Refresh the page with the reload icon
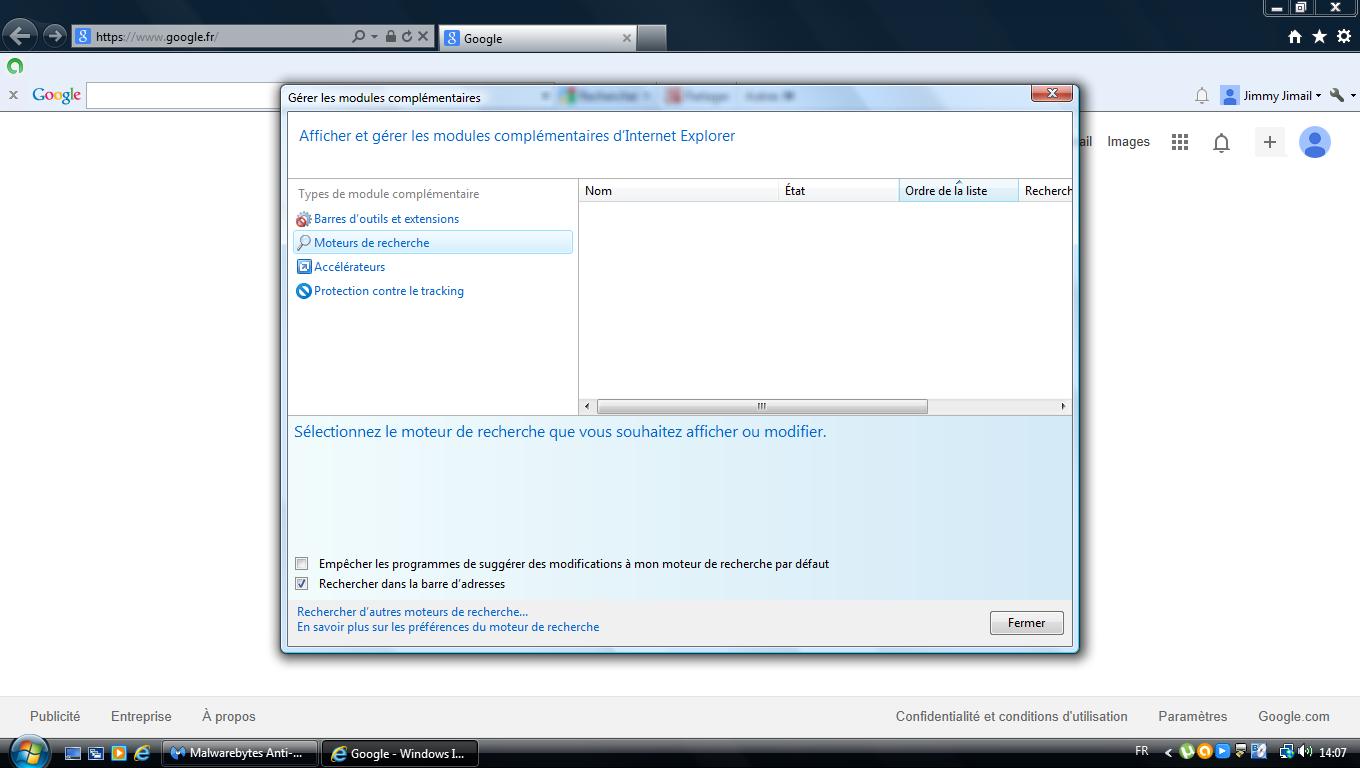Viewport: 1360px width, 768px height. click(407, 37)
